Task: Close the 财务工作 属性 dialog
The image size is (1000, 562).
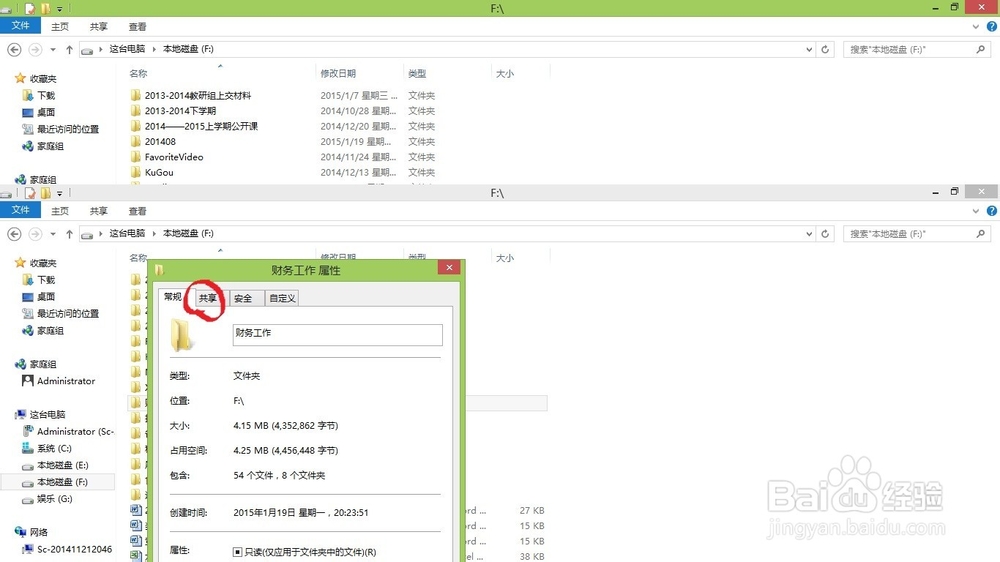Action: (x=449, y=267)
